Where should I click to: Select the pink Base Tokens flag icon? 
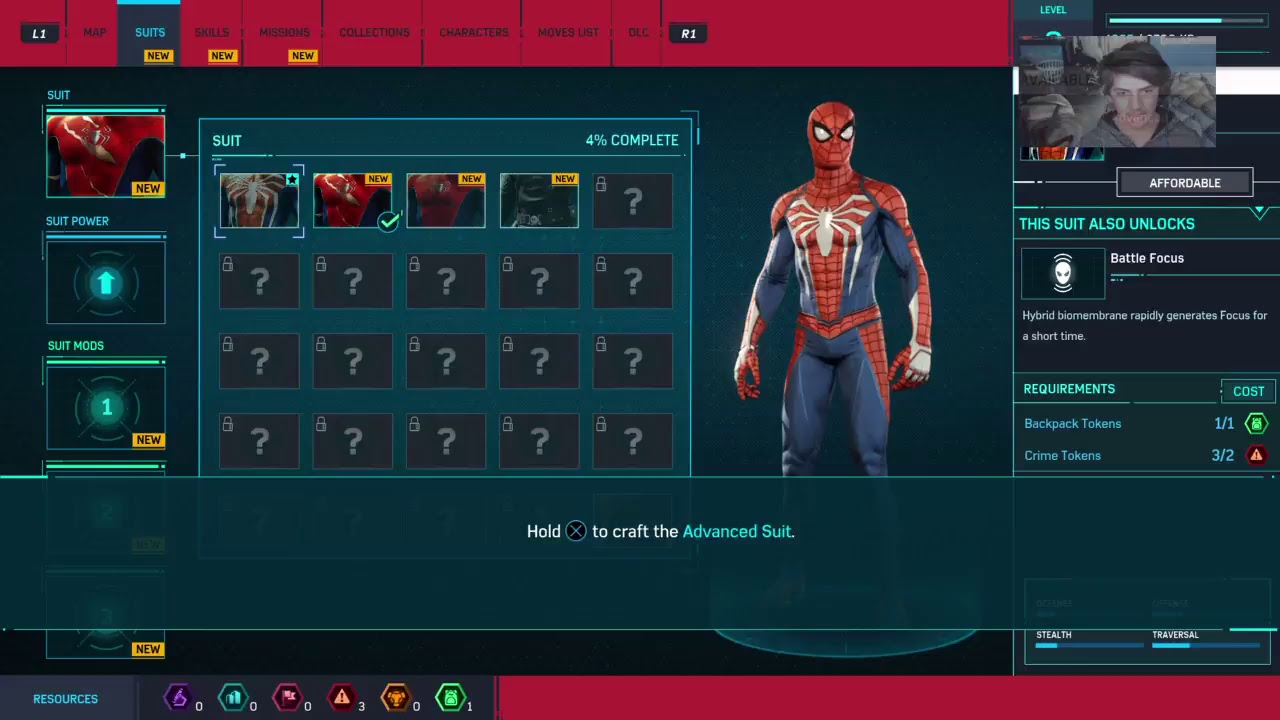coord(287,697)
